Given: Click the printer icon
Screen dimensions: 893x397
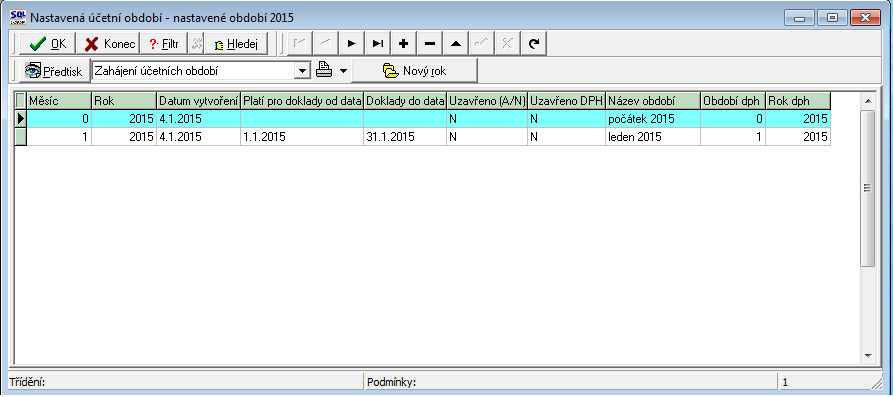Looking at the screenshot, I should coord(324,71).
